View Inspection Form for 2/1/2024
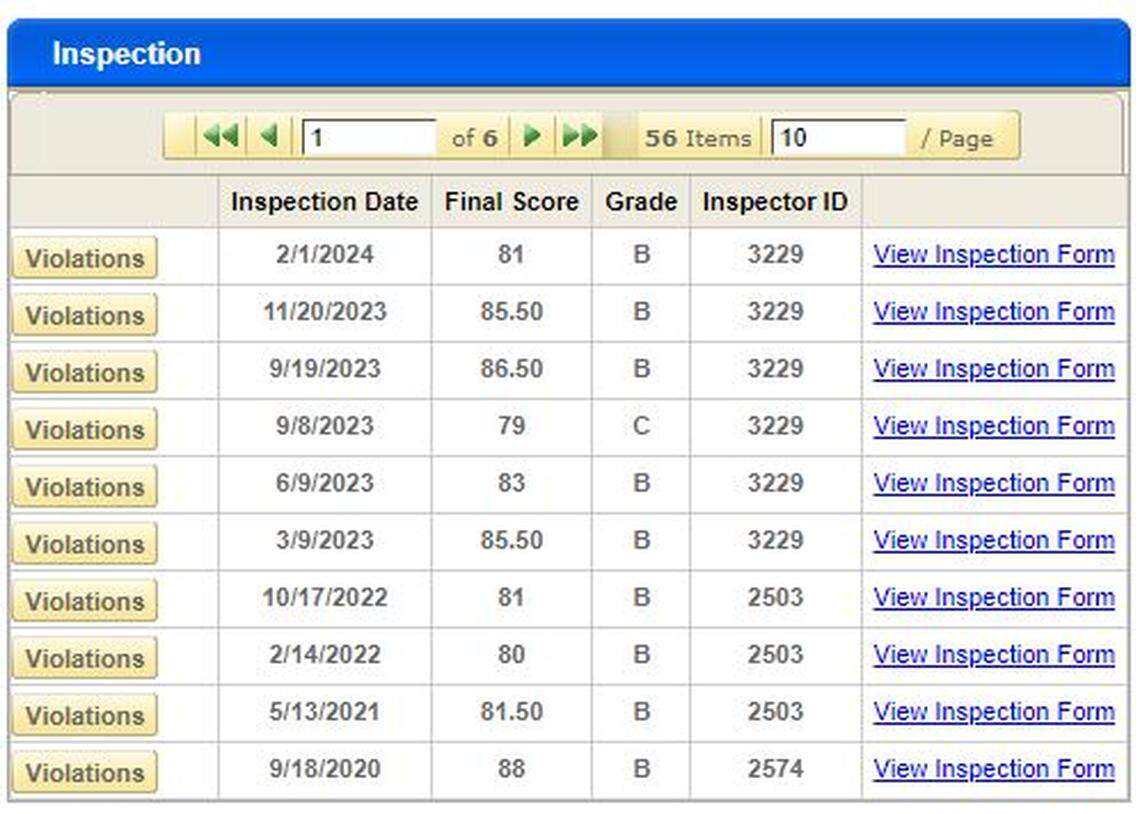The width and height of the screenshot is (1140, 814). coord(993,254)
